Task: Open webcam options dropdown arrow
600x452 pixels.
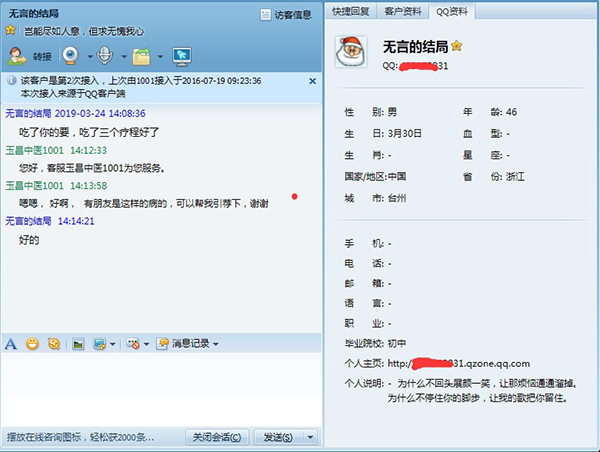Action: (90, 57)
